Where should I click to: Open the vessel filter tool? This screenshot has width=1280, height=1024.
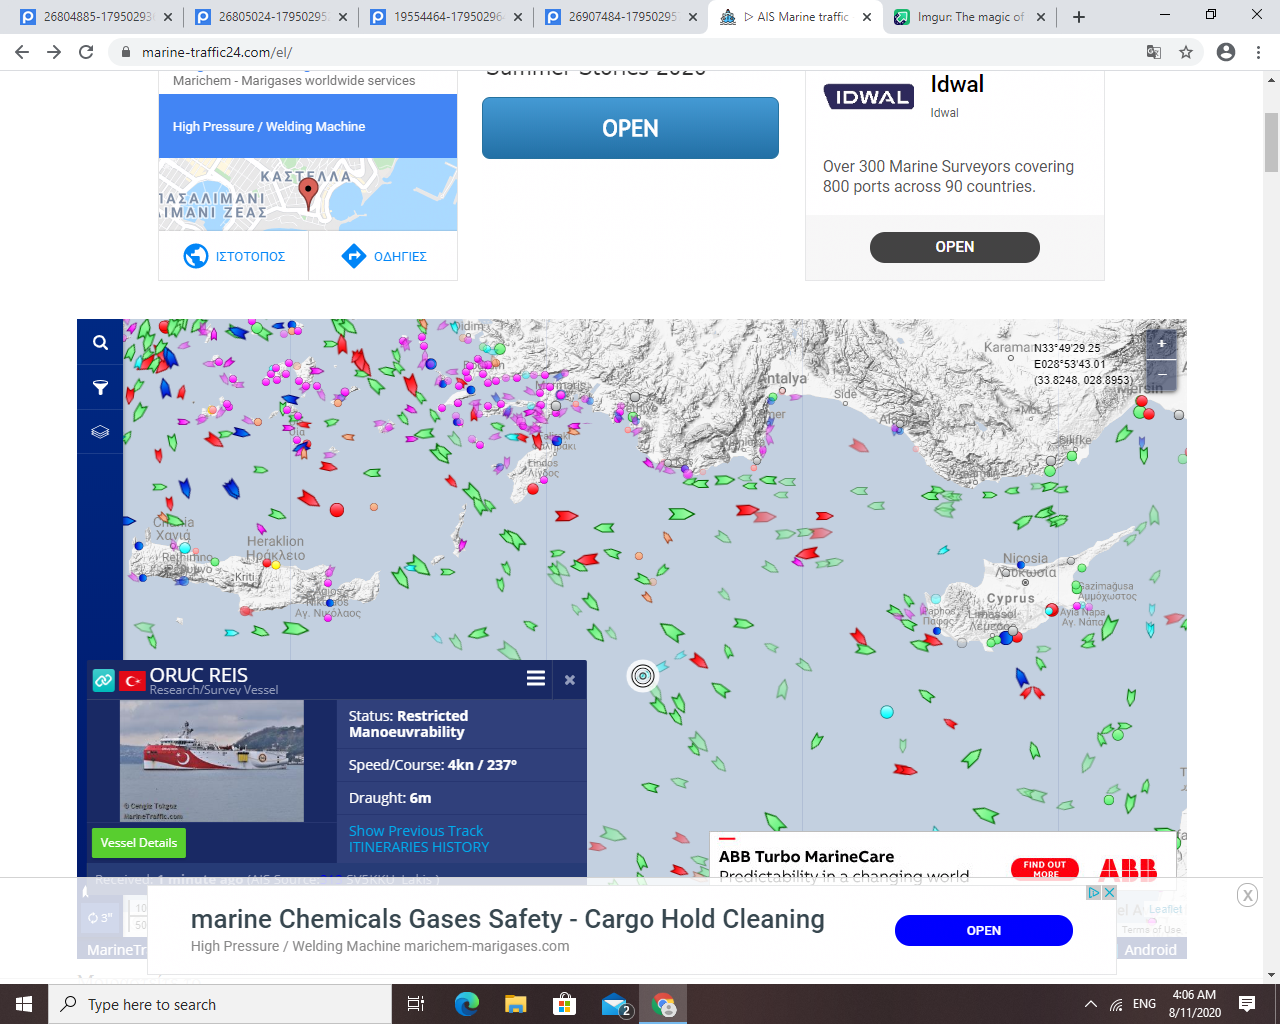pyautogui.click(x=100, y=388)
